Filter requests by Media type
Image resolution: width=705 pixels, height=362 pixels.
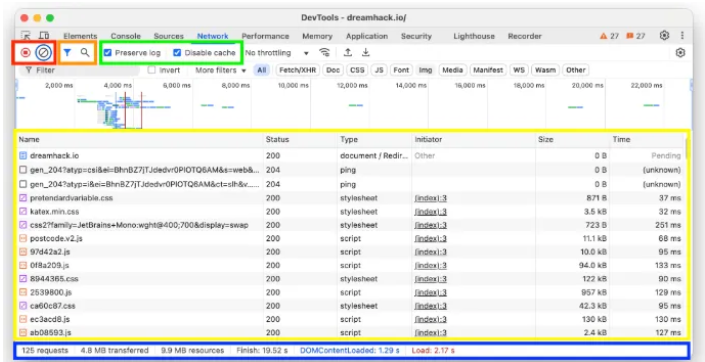452,70
